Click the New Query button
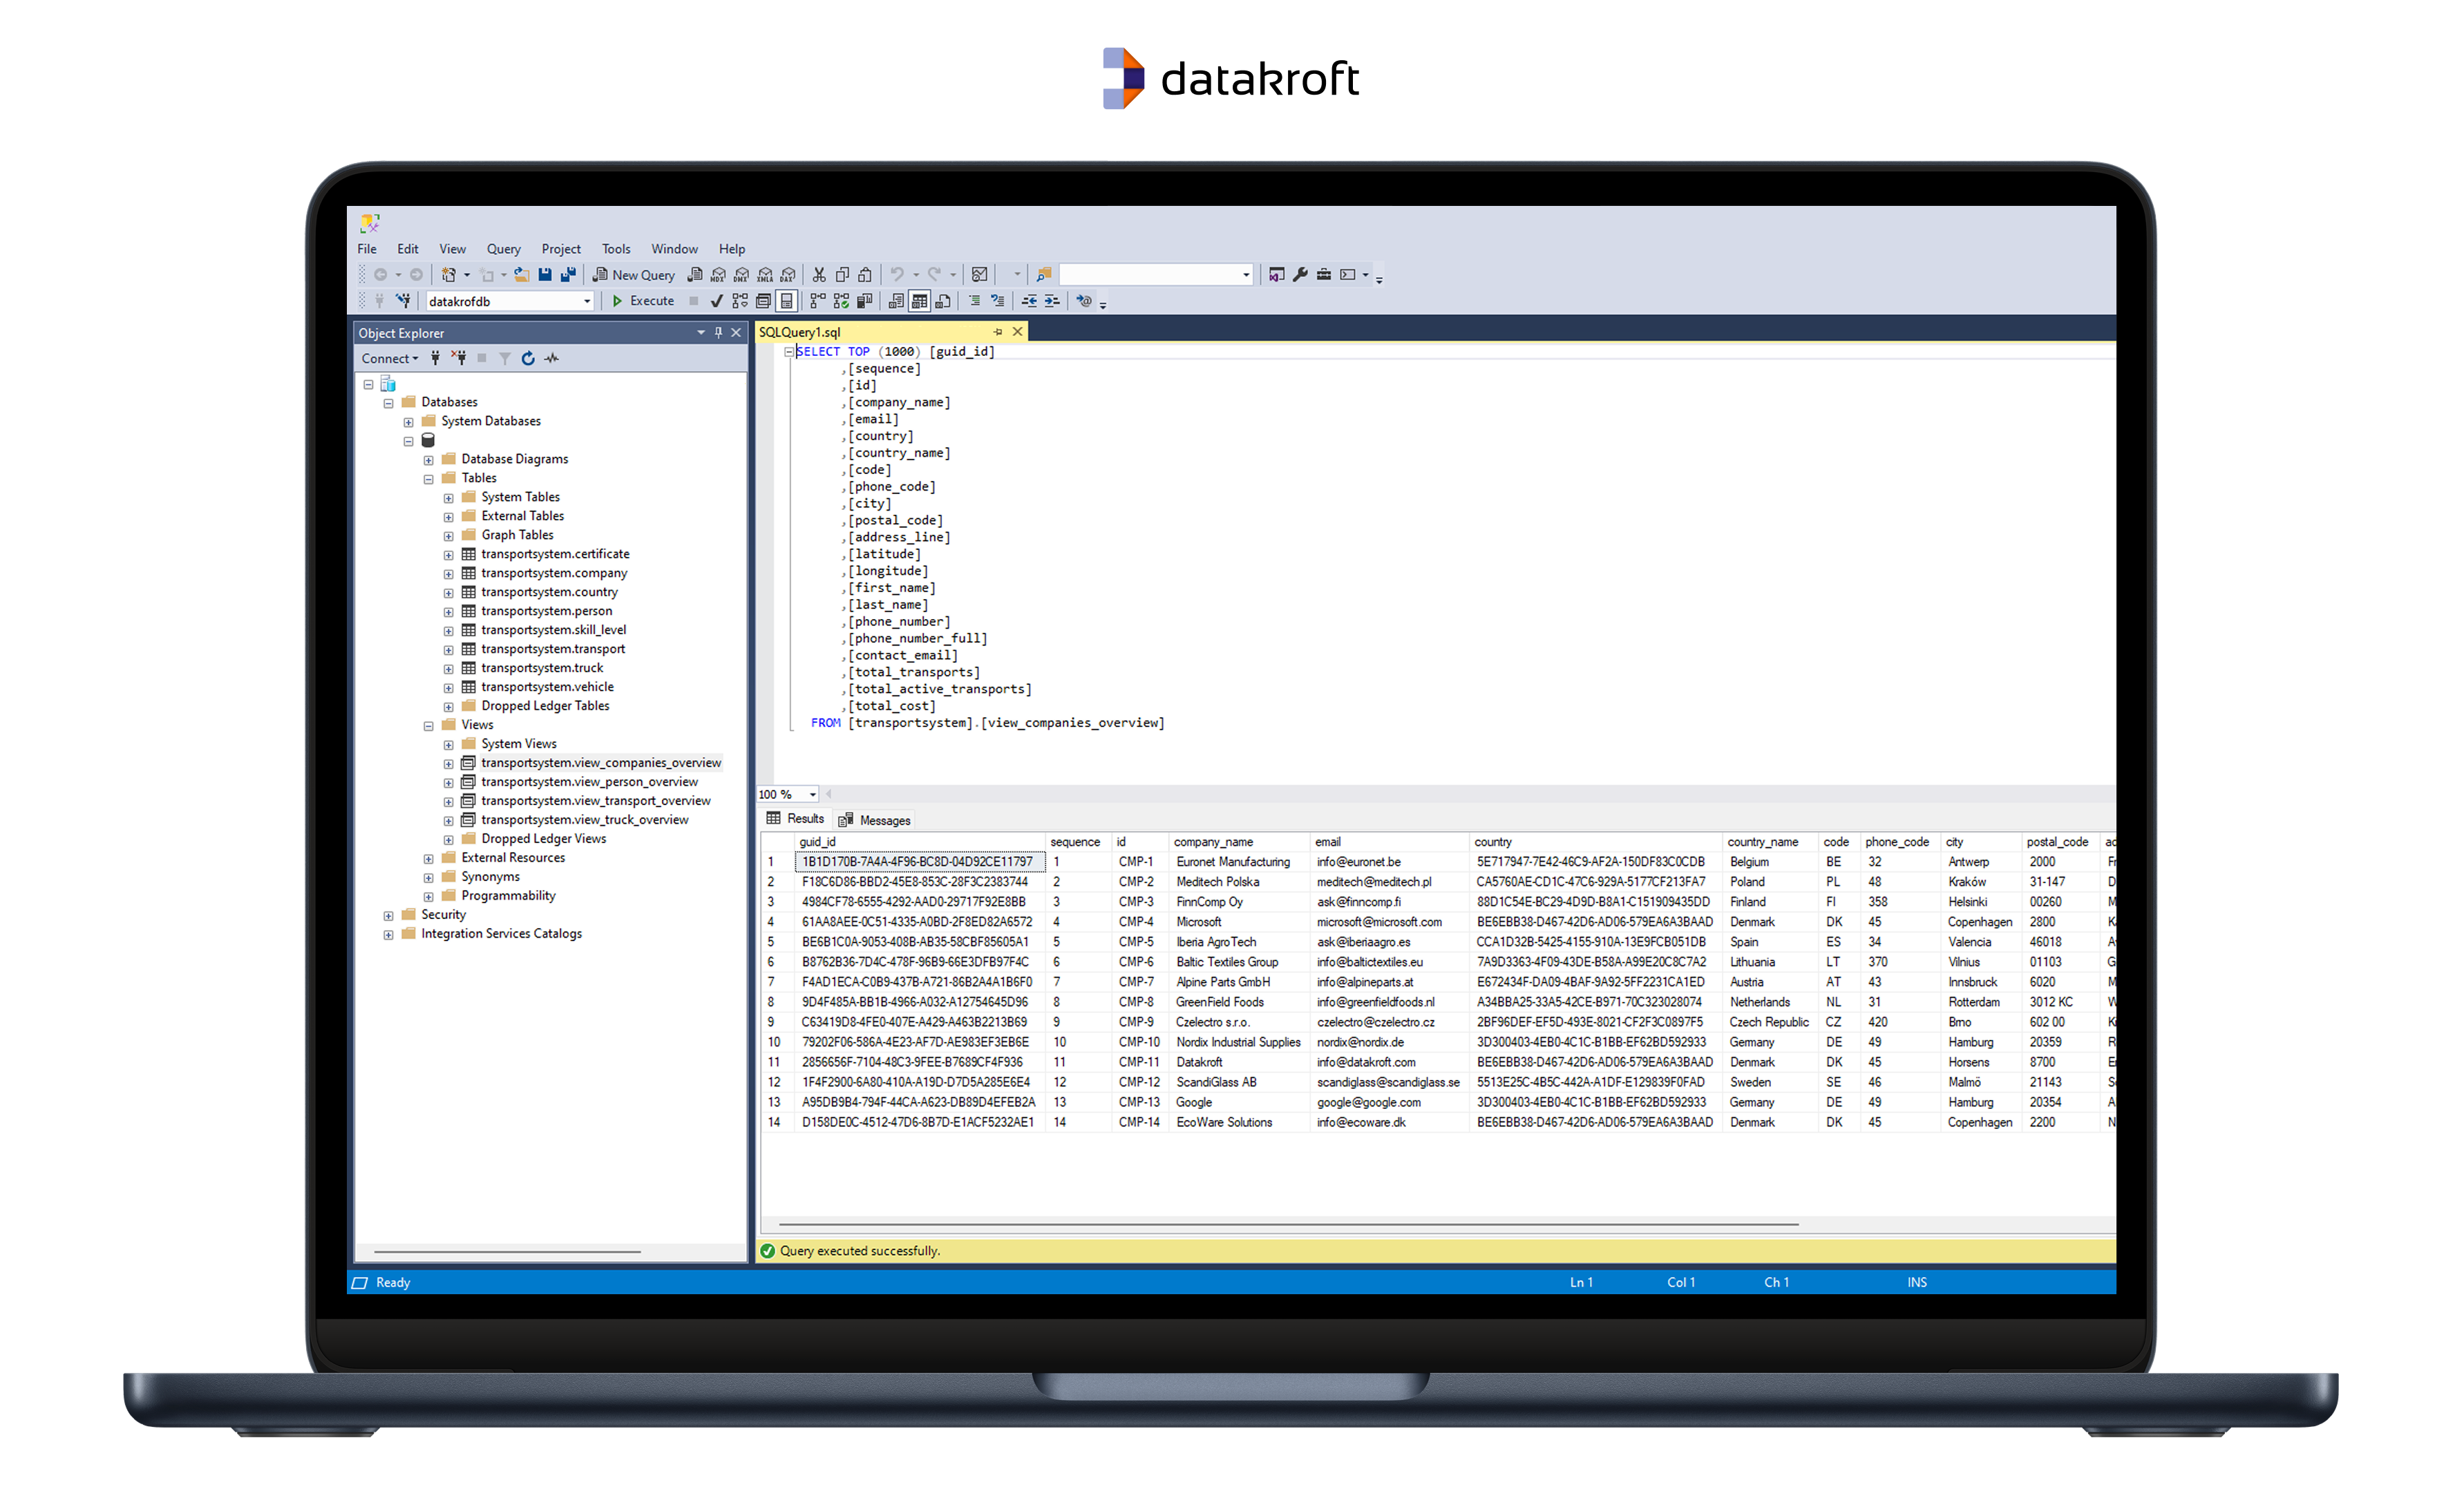 634,275
